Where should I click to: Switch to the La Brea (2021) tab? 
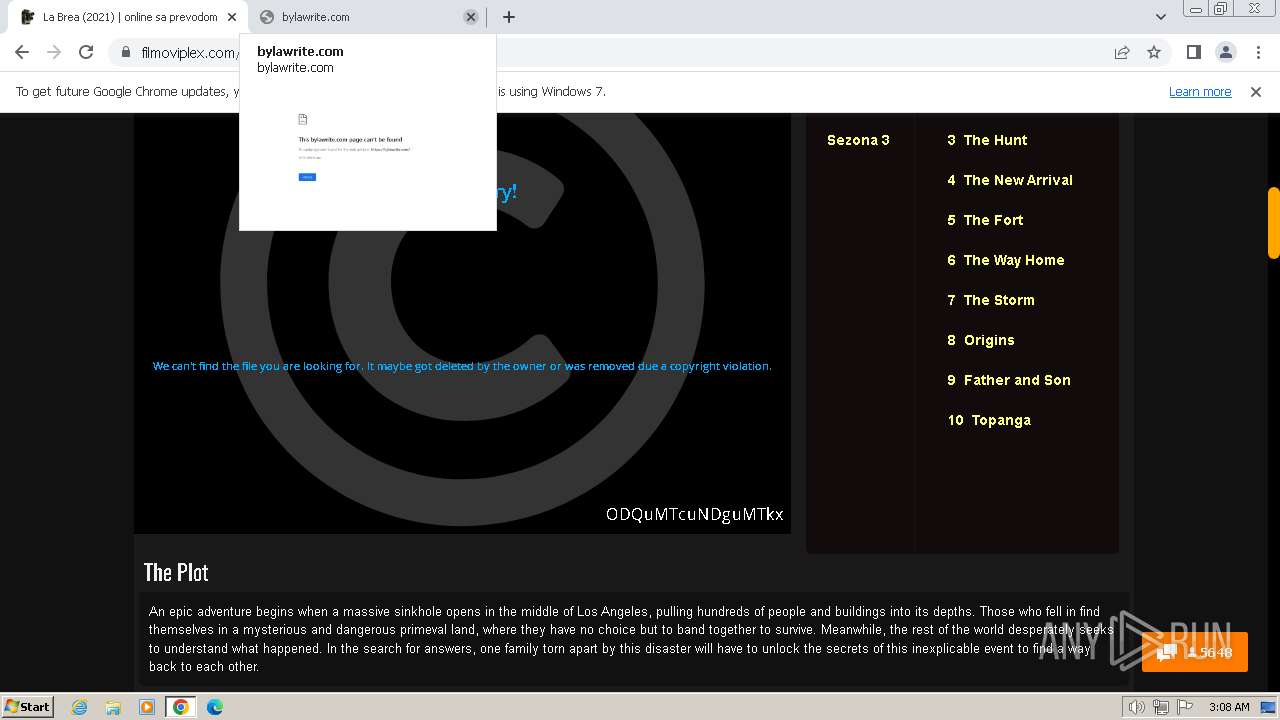[x=127, y=17]
